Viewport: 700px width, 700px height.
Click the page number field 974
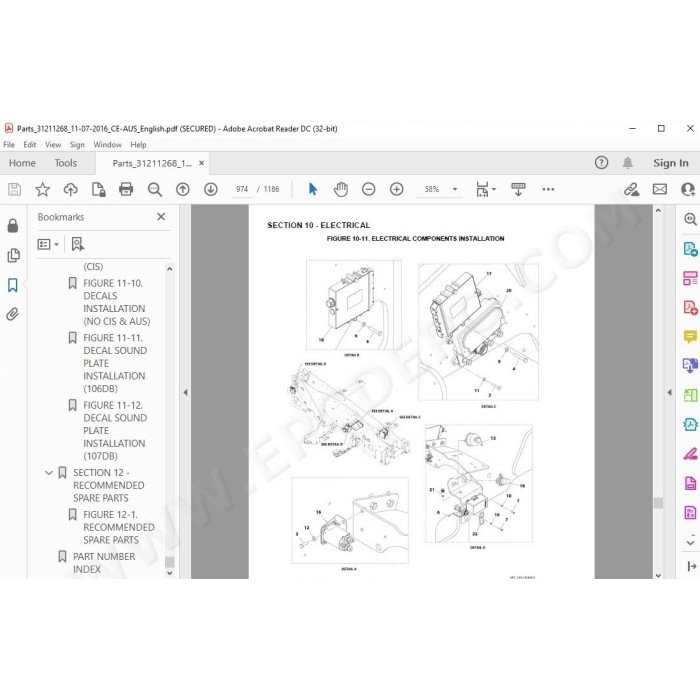[x=242, y=189]
